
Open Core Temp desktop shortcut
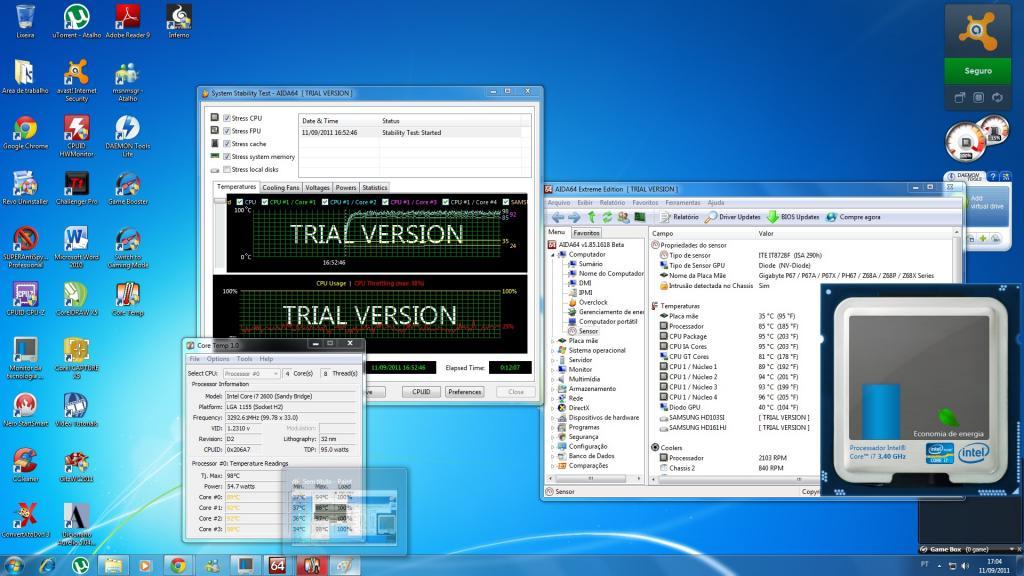coord(127,300)
